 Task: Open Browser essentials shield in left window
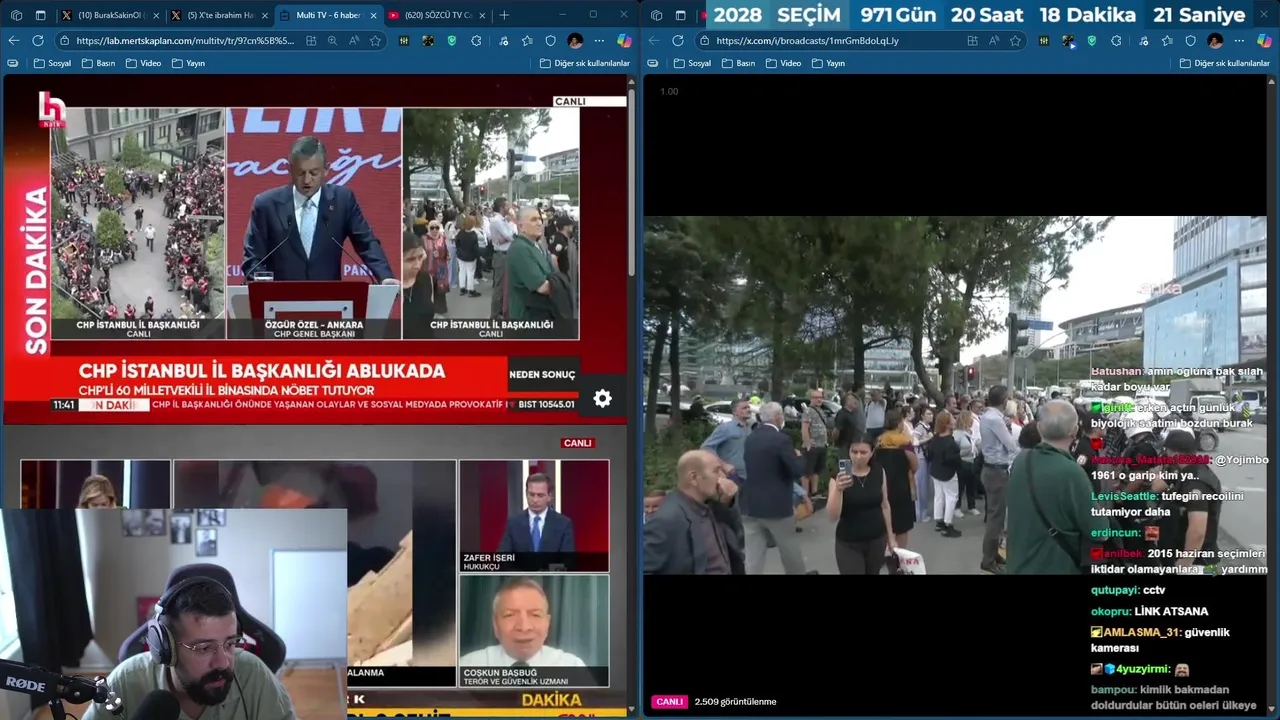click(551, 41)
